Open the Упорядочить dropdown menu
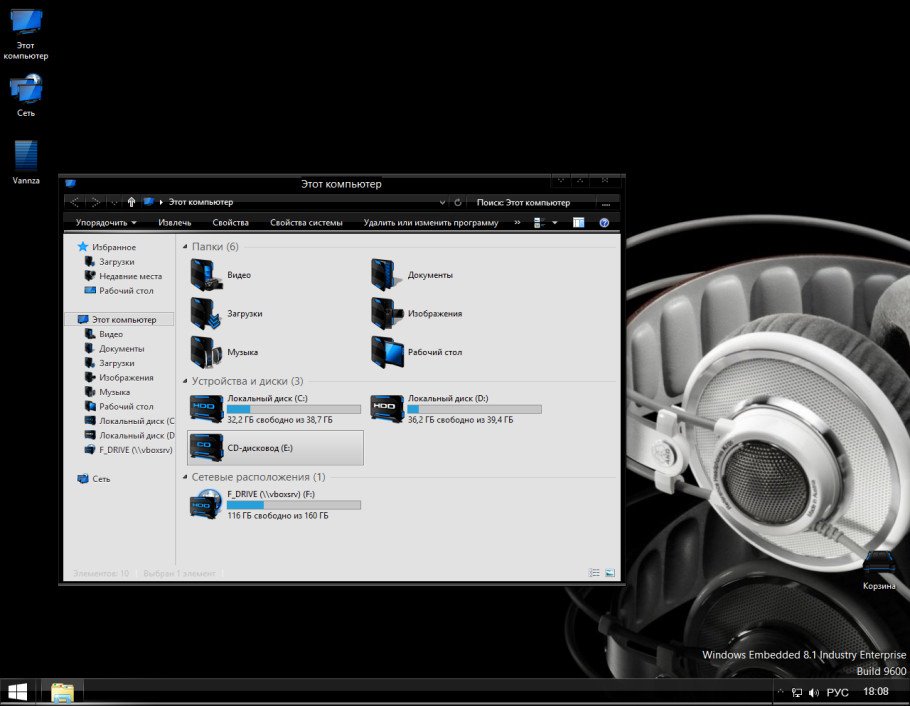Screen dimensions: 910x706 pyautogui.click(x=106, y=223)
